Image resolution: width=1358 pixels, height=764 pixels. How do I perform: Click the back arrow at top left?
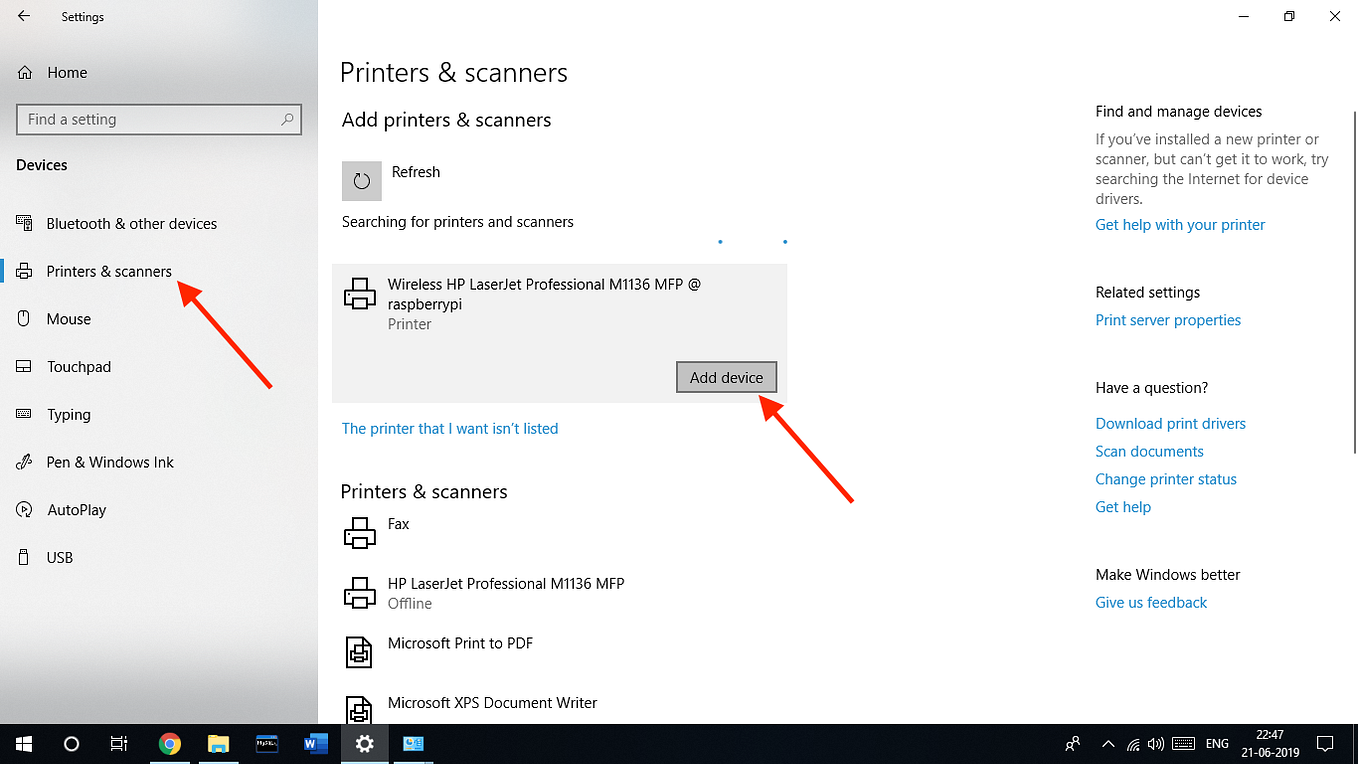[22, 16]
